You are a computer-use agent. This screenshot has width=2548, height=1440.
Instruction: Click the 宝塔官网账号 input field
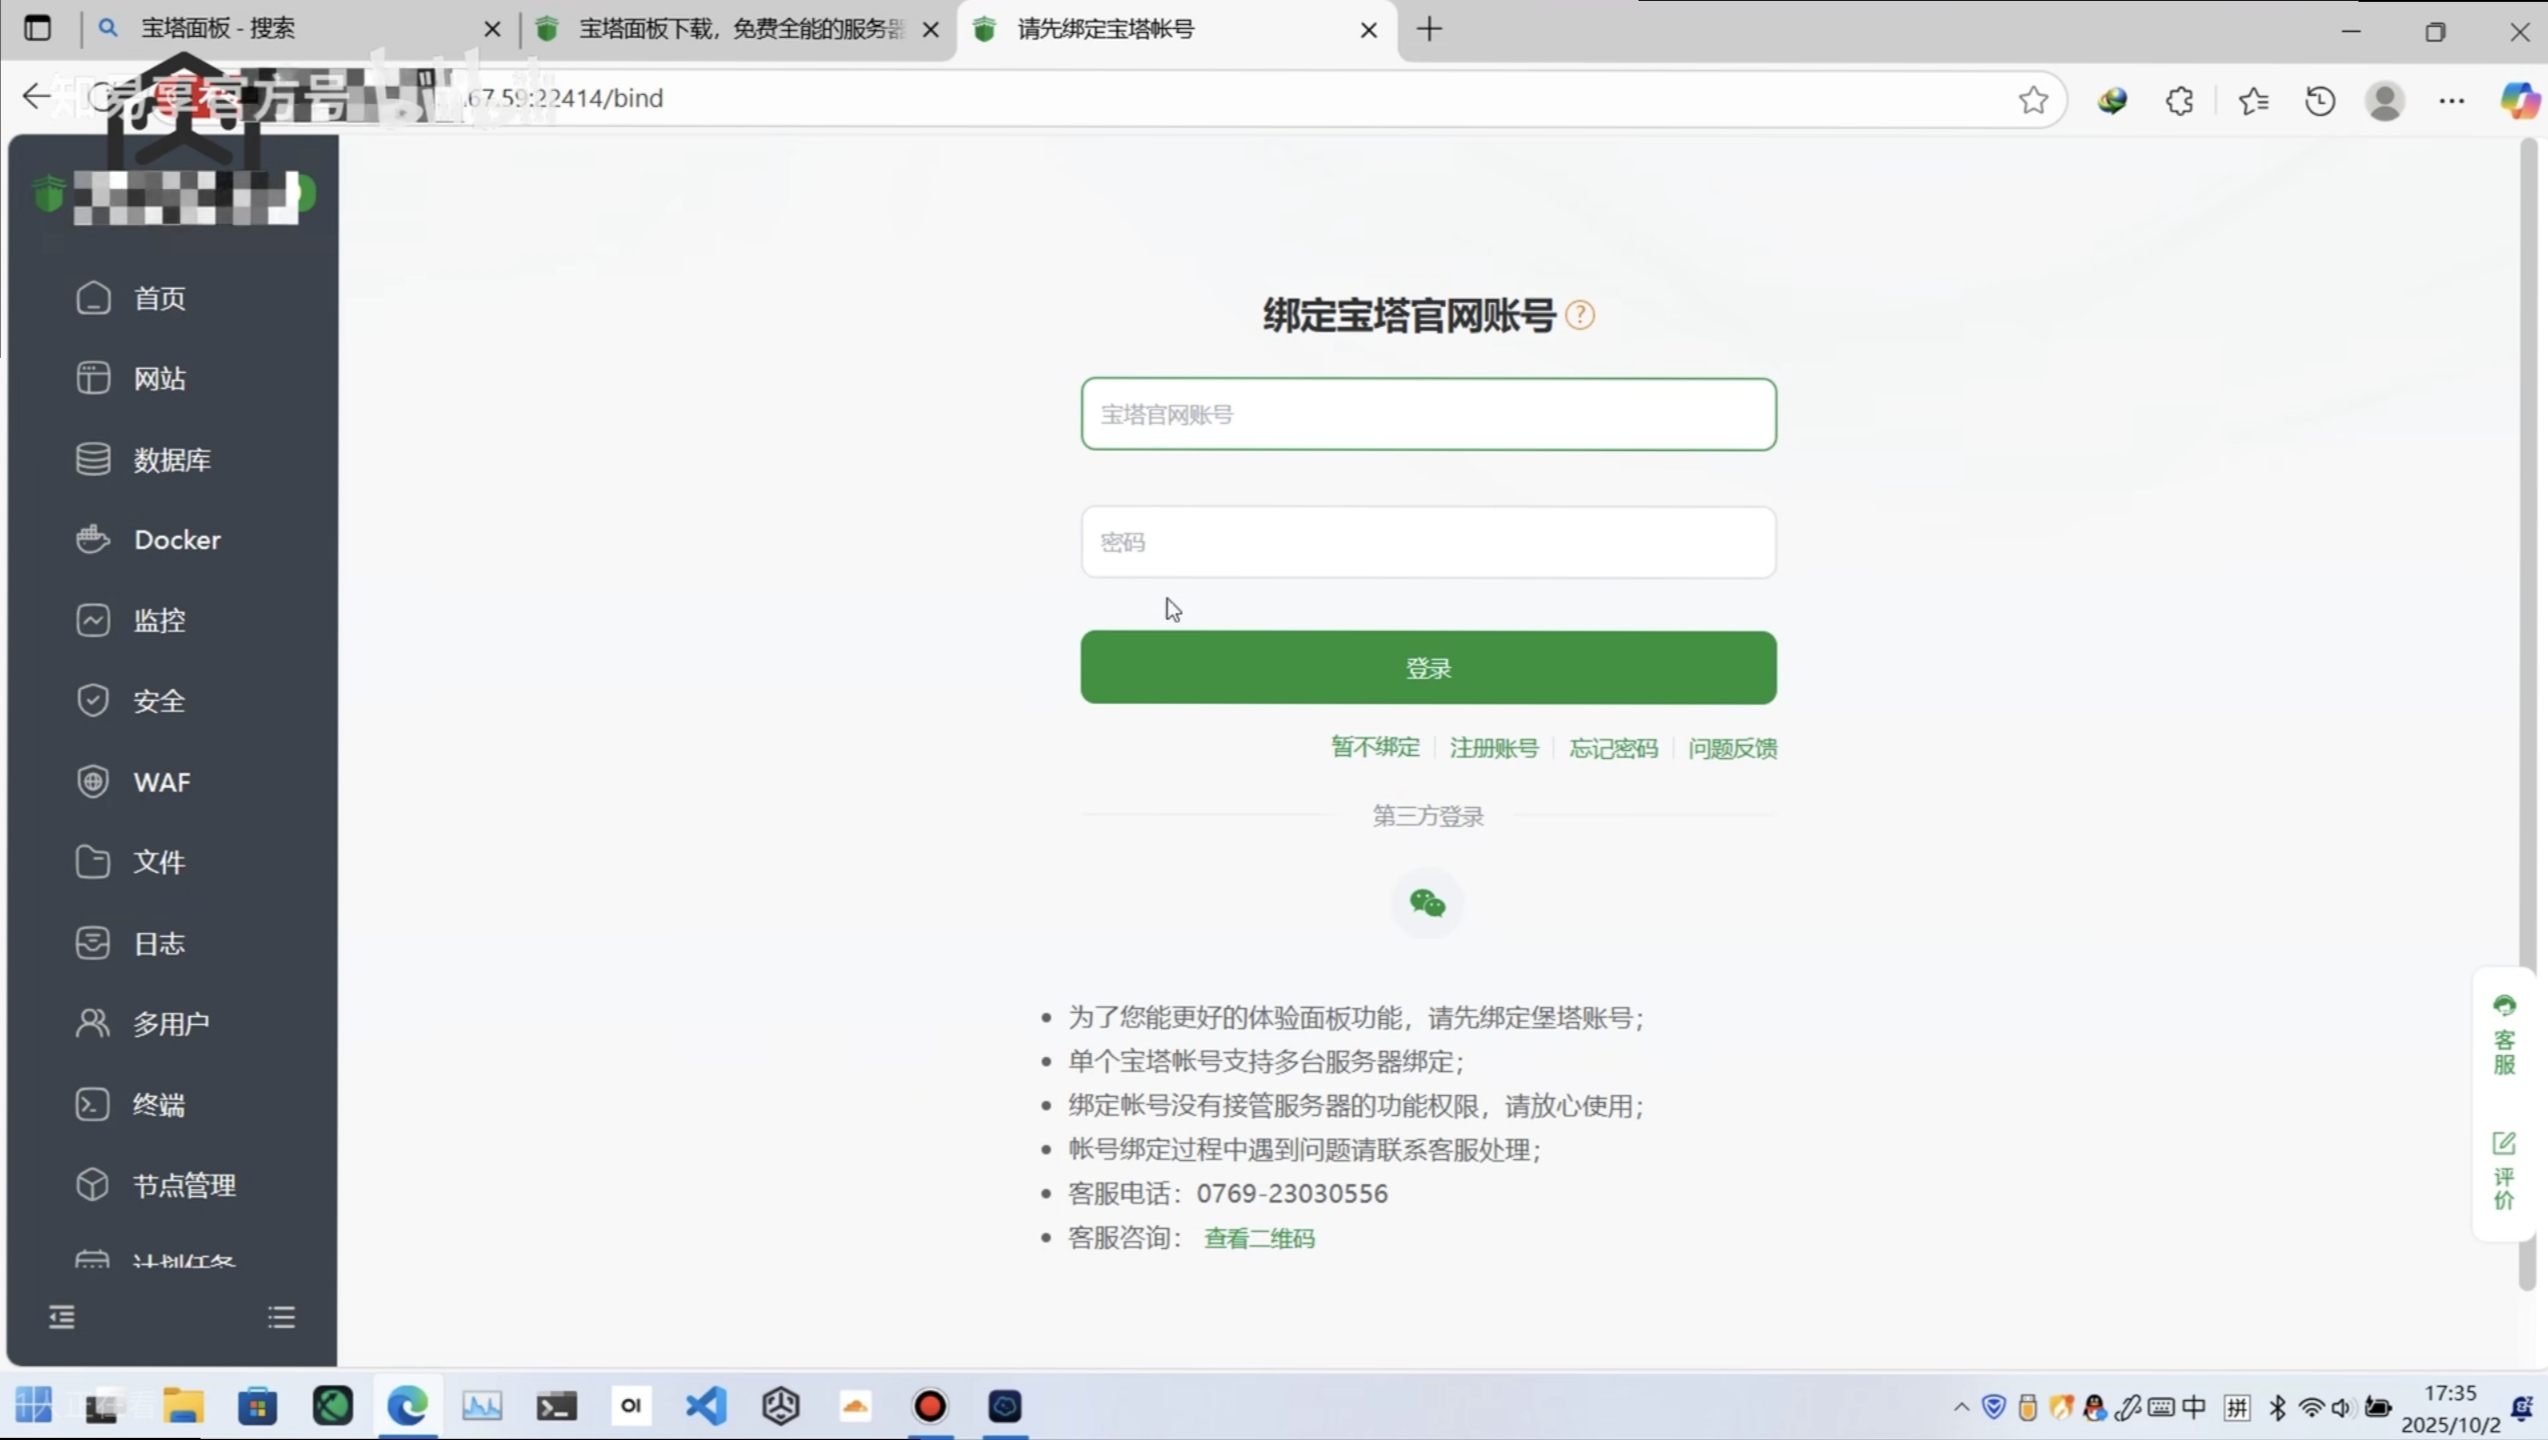[1428, 414]
